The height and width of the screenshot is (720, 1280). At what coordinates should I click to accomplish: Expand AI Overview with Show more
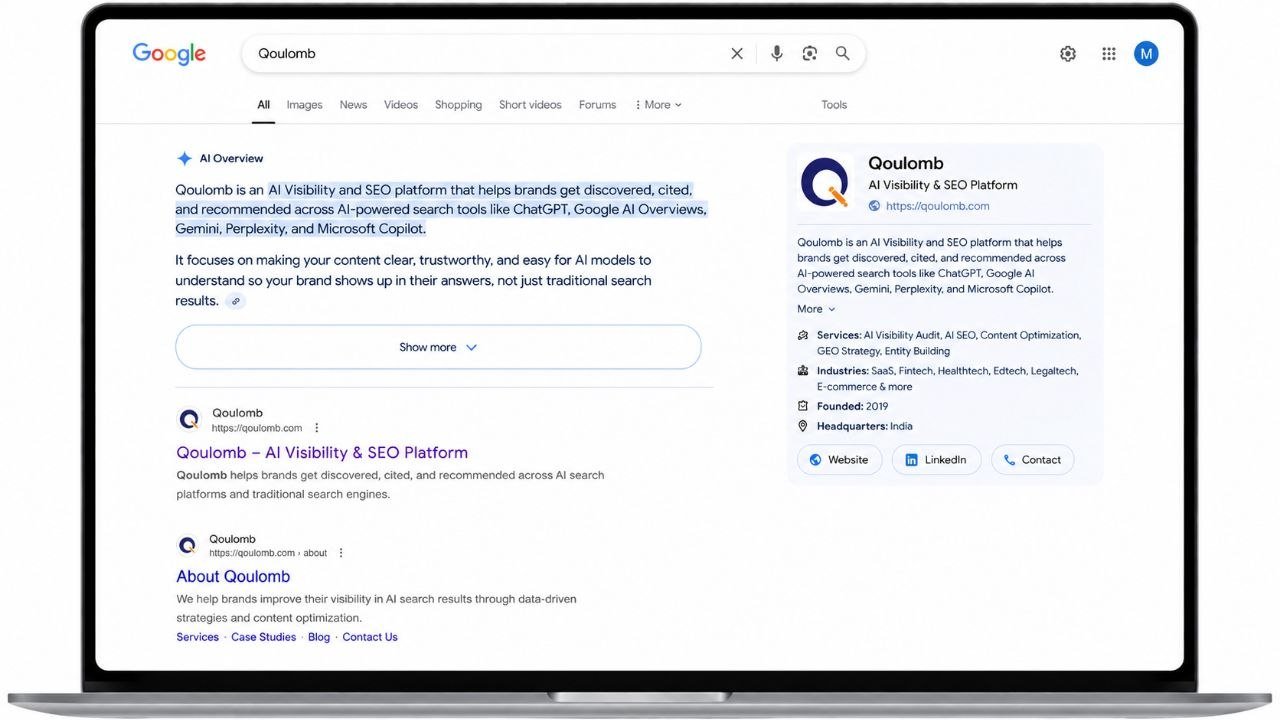438,347
